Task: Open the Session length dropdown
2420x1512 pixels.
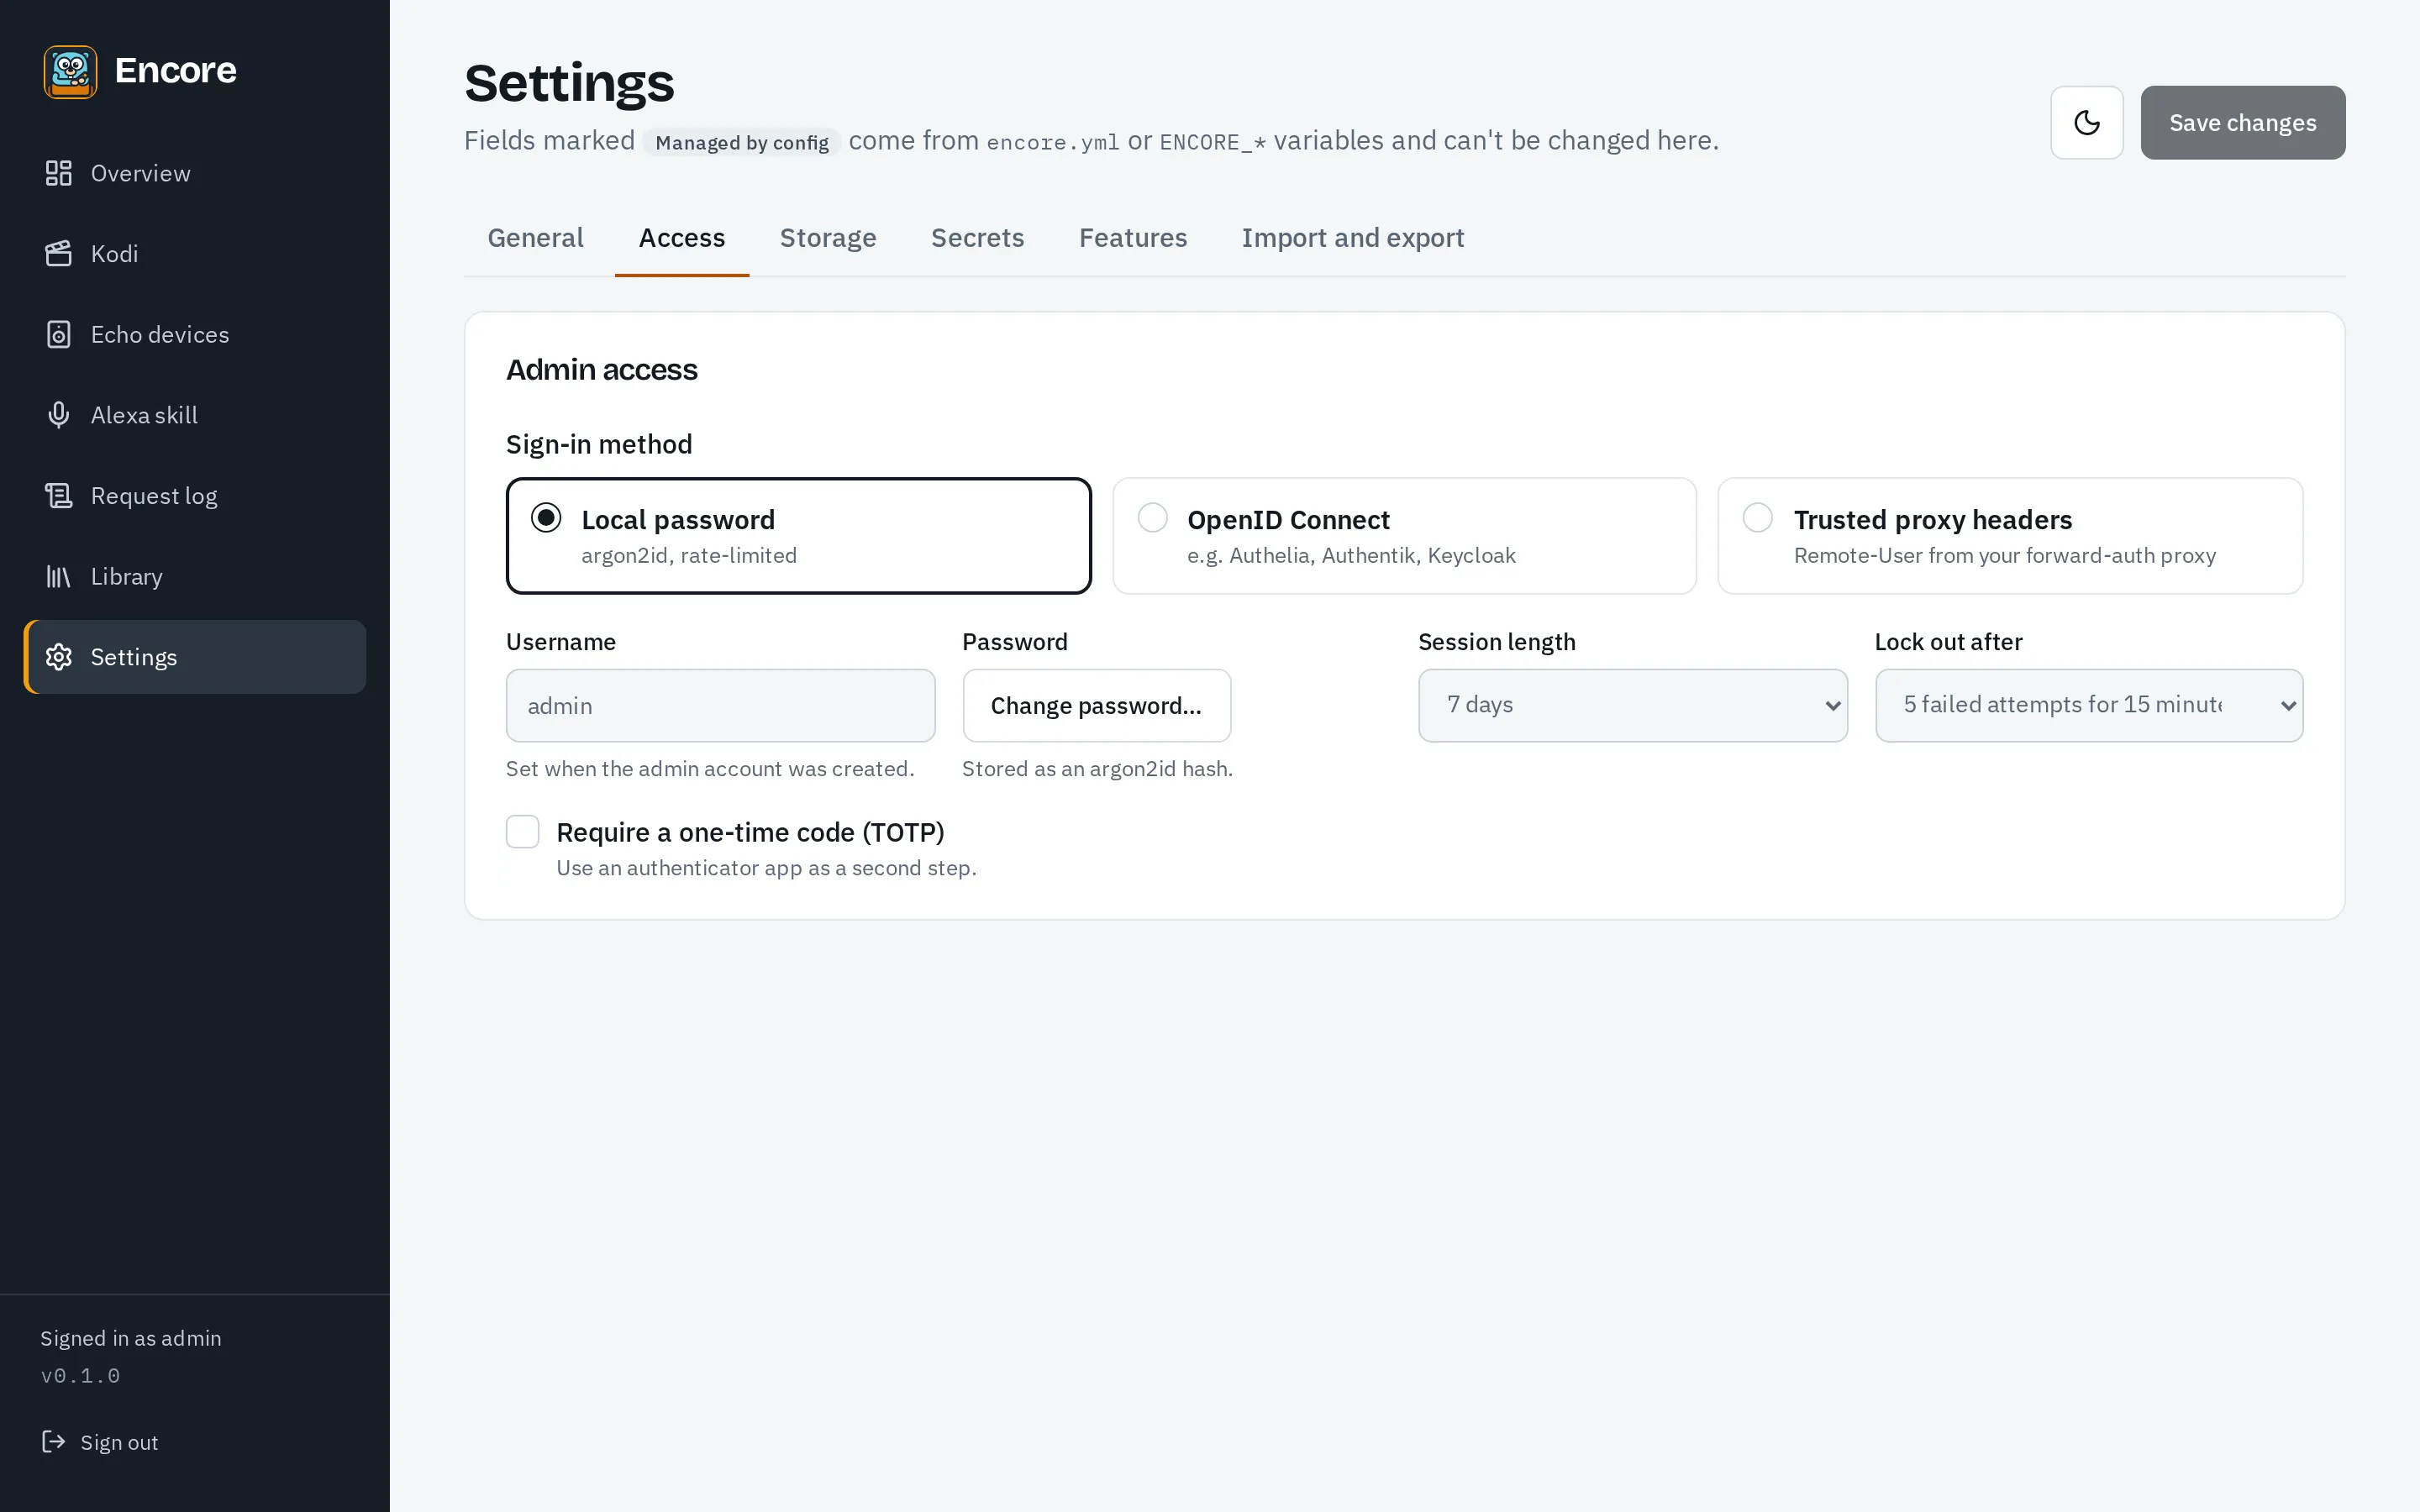Action: coord(1633,705)
